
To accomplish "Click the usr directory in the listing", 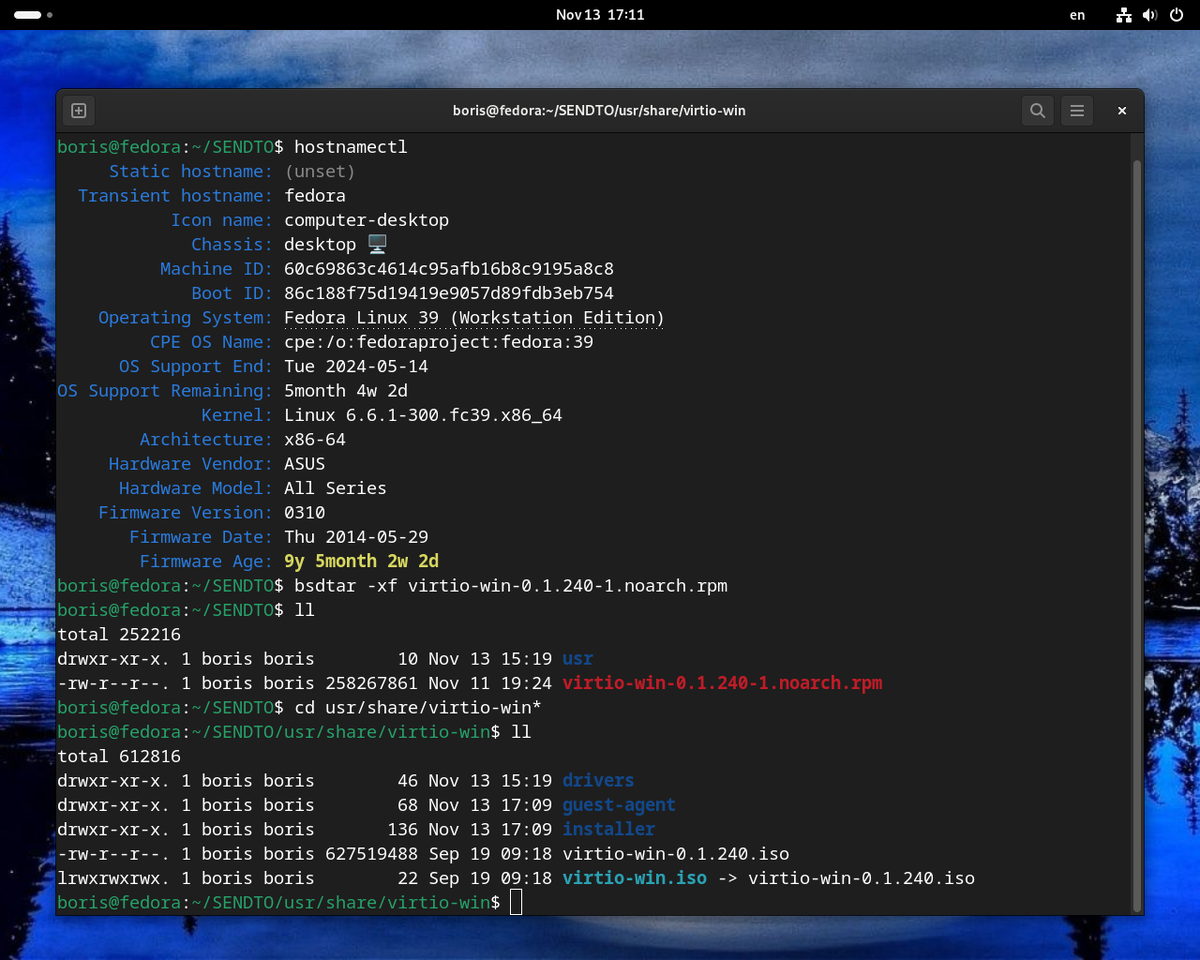I will coord(577,658).
